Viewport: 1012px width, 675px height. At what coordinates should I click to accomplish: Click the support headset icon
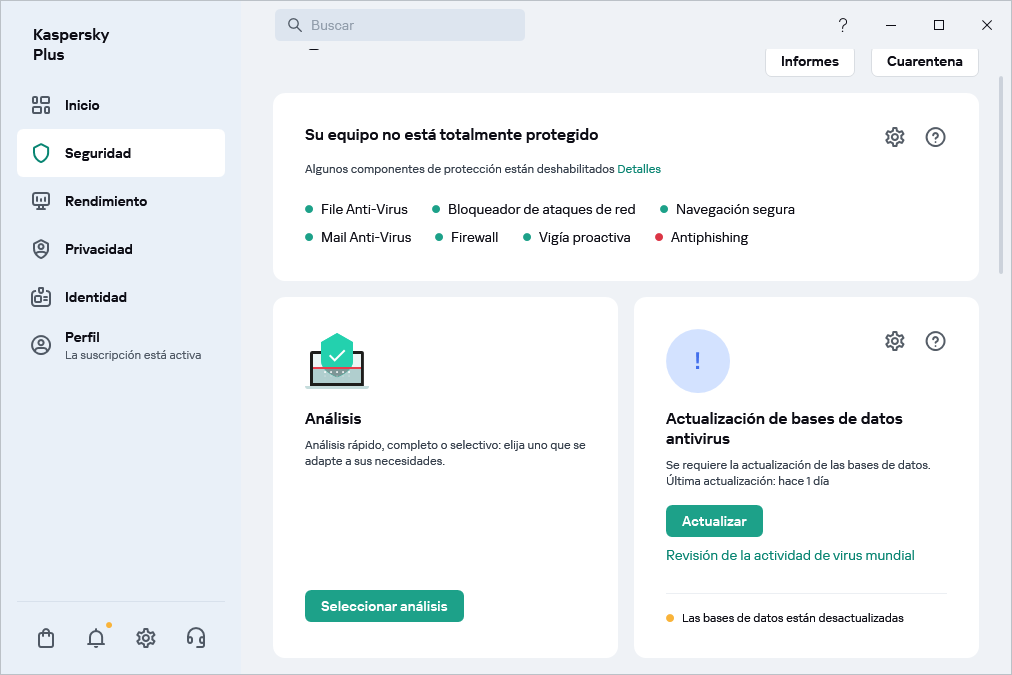click(196, 638)
